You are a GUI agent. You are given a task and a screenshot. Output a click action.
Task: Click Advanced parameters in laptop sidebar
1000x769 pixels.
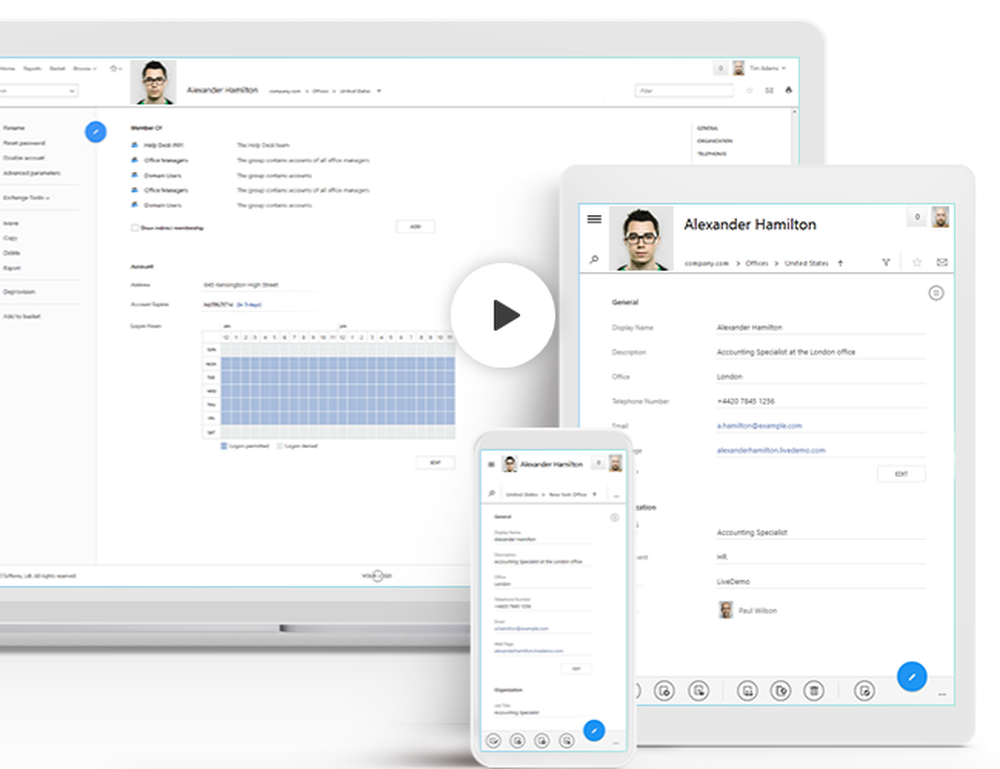tap(31, 173)
